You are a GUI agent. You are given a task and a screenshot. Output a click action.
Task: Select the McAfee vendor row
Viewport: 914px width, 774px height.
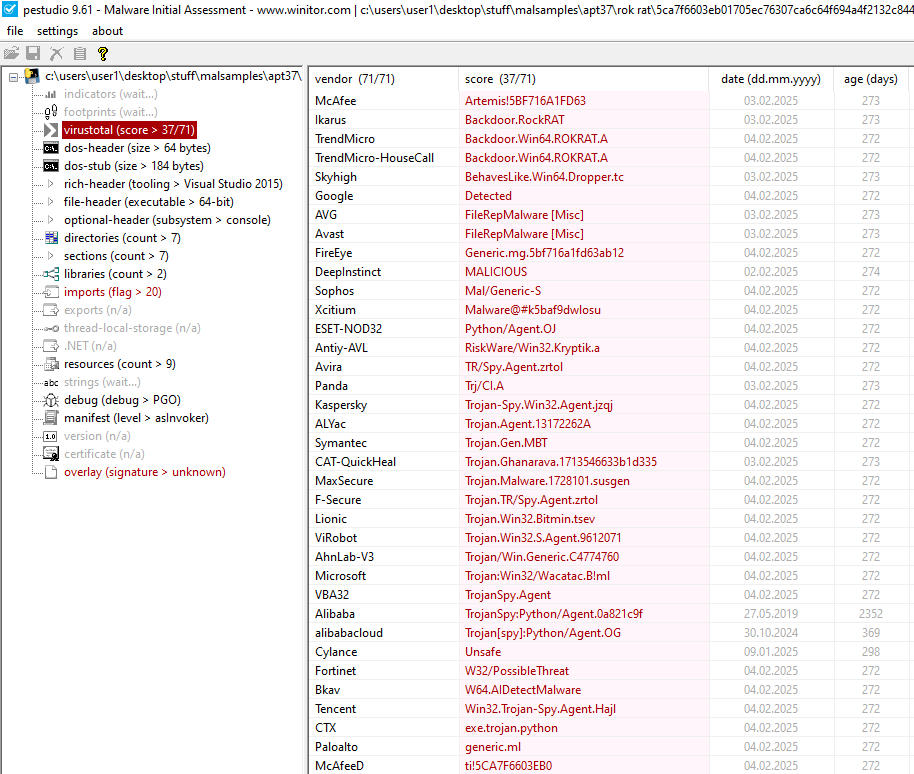point(611,101)
